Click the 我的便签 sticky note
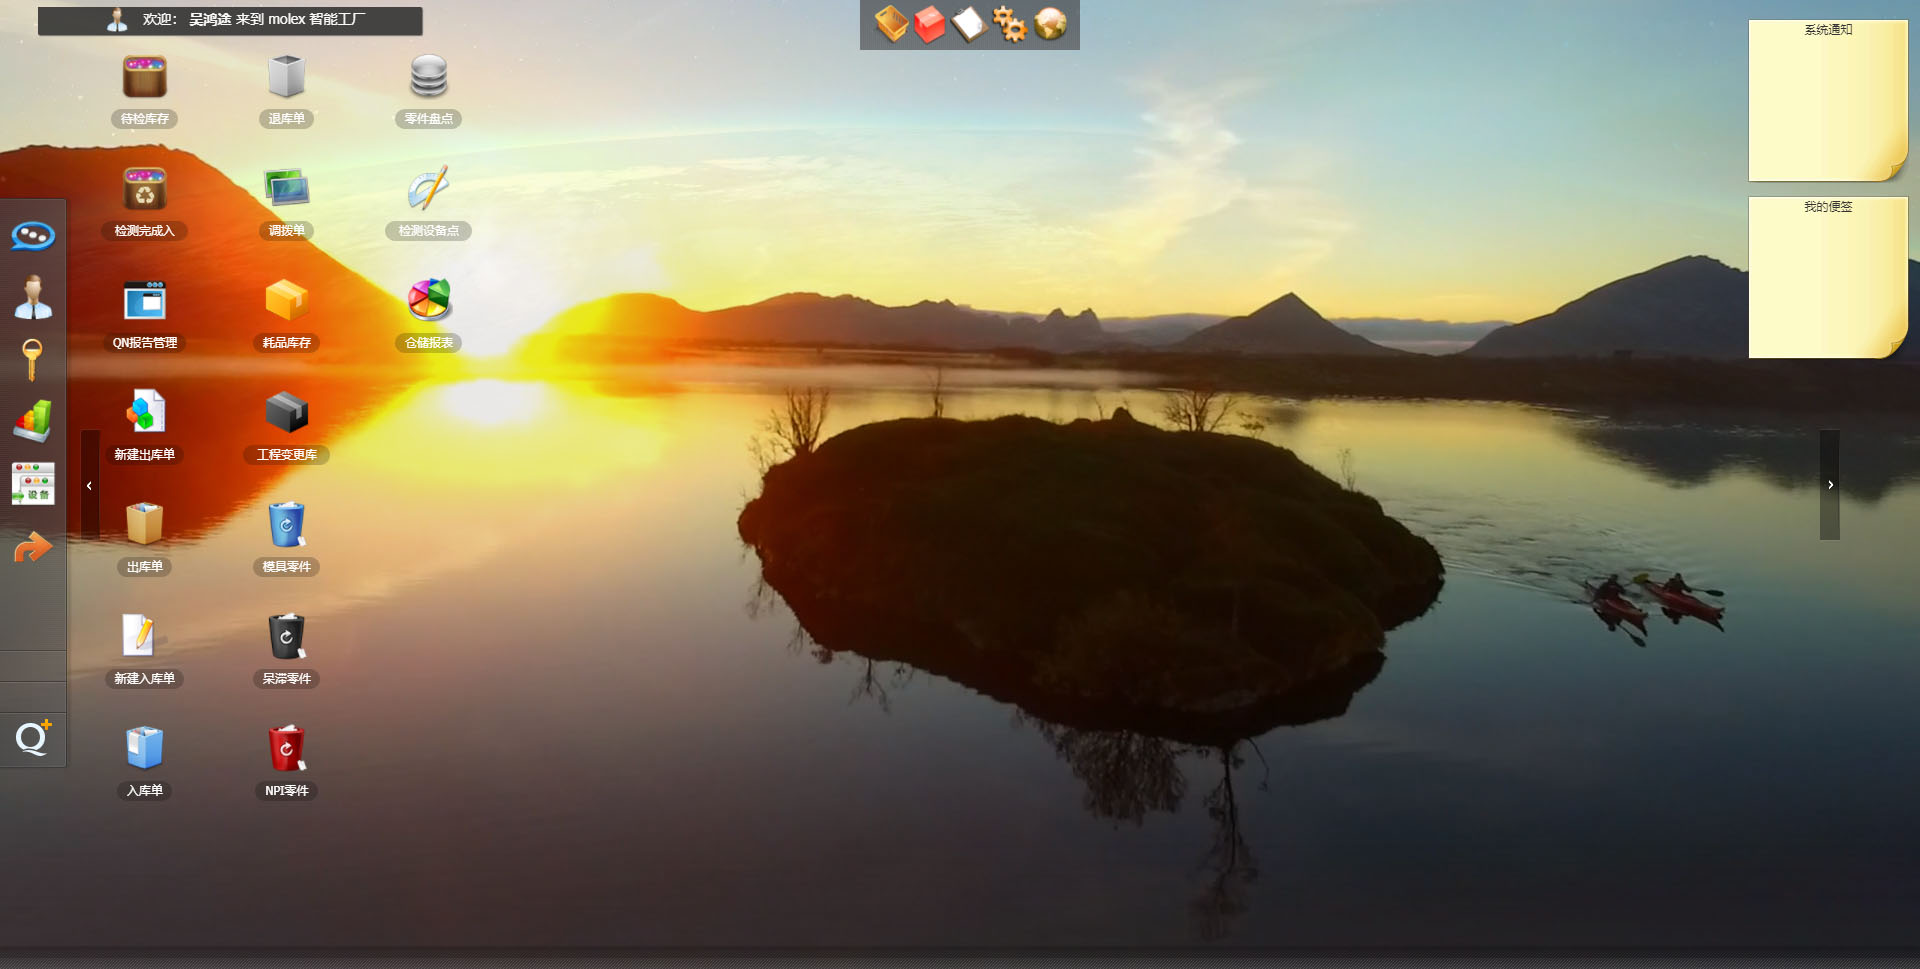The height and width of the screenshot is (969, 1920). [x=1827, y=278]
